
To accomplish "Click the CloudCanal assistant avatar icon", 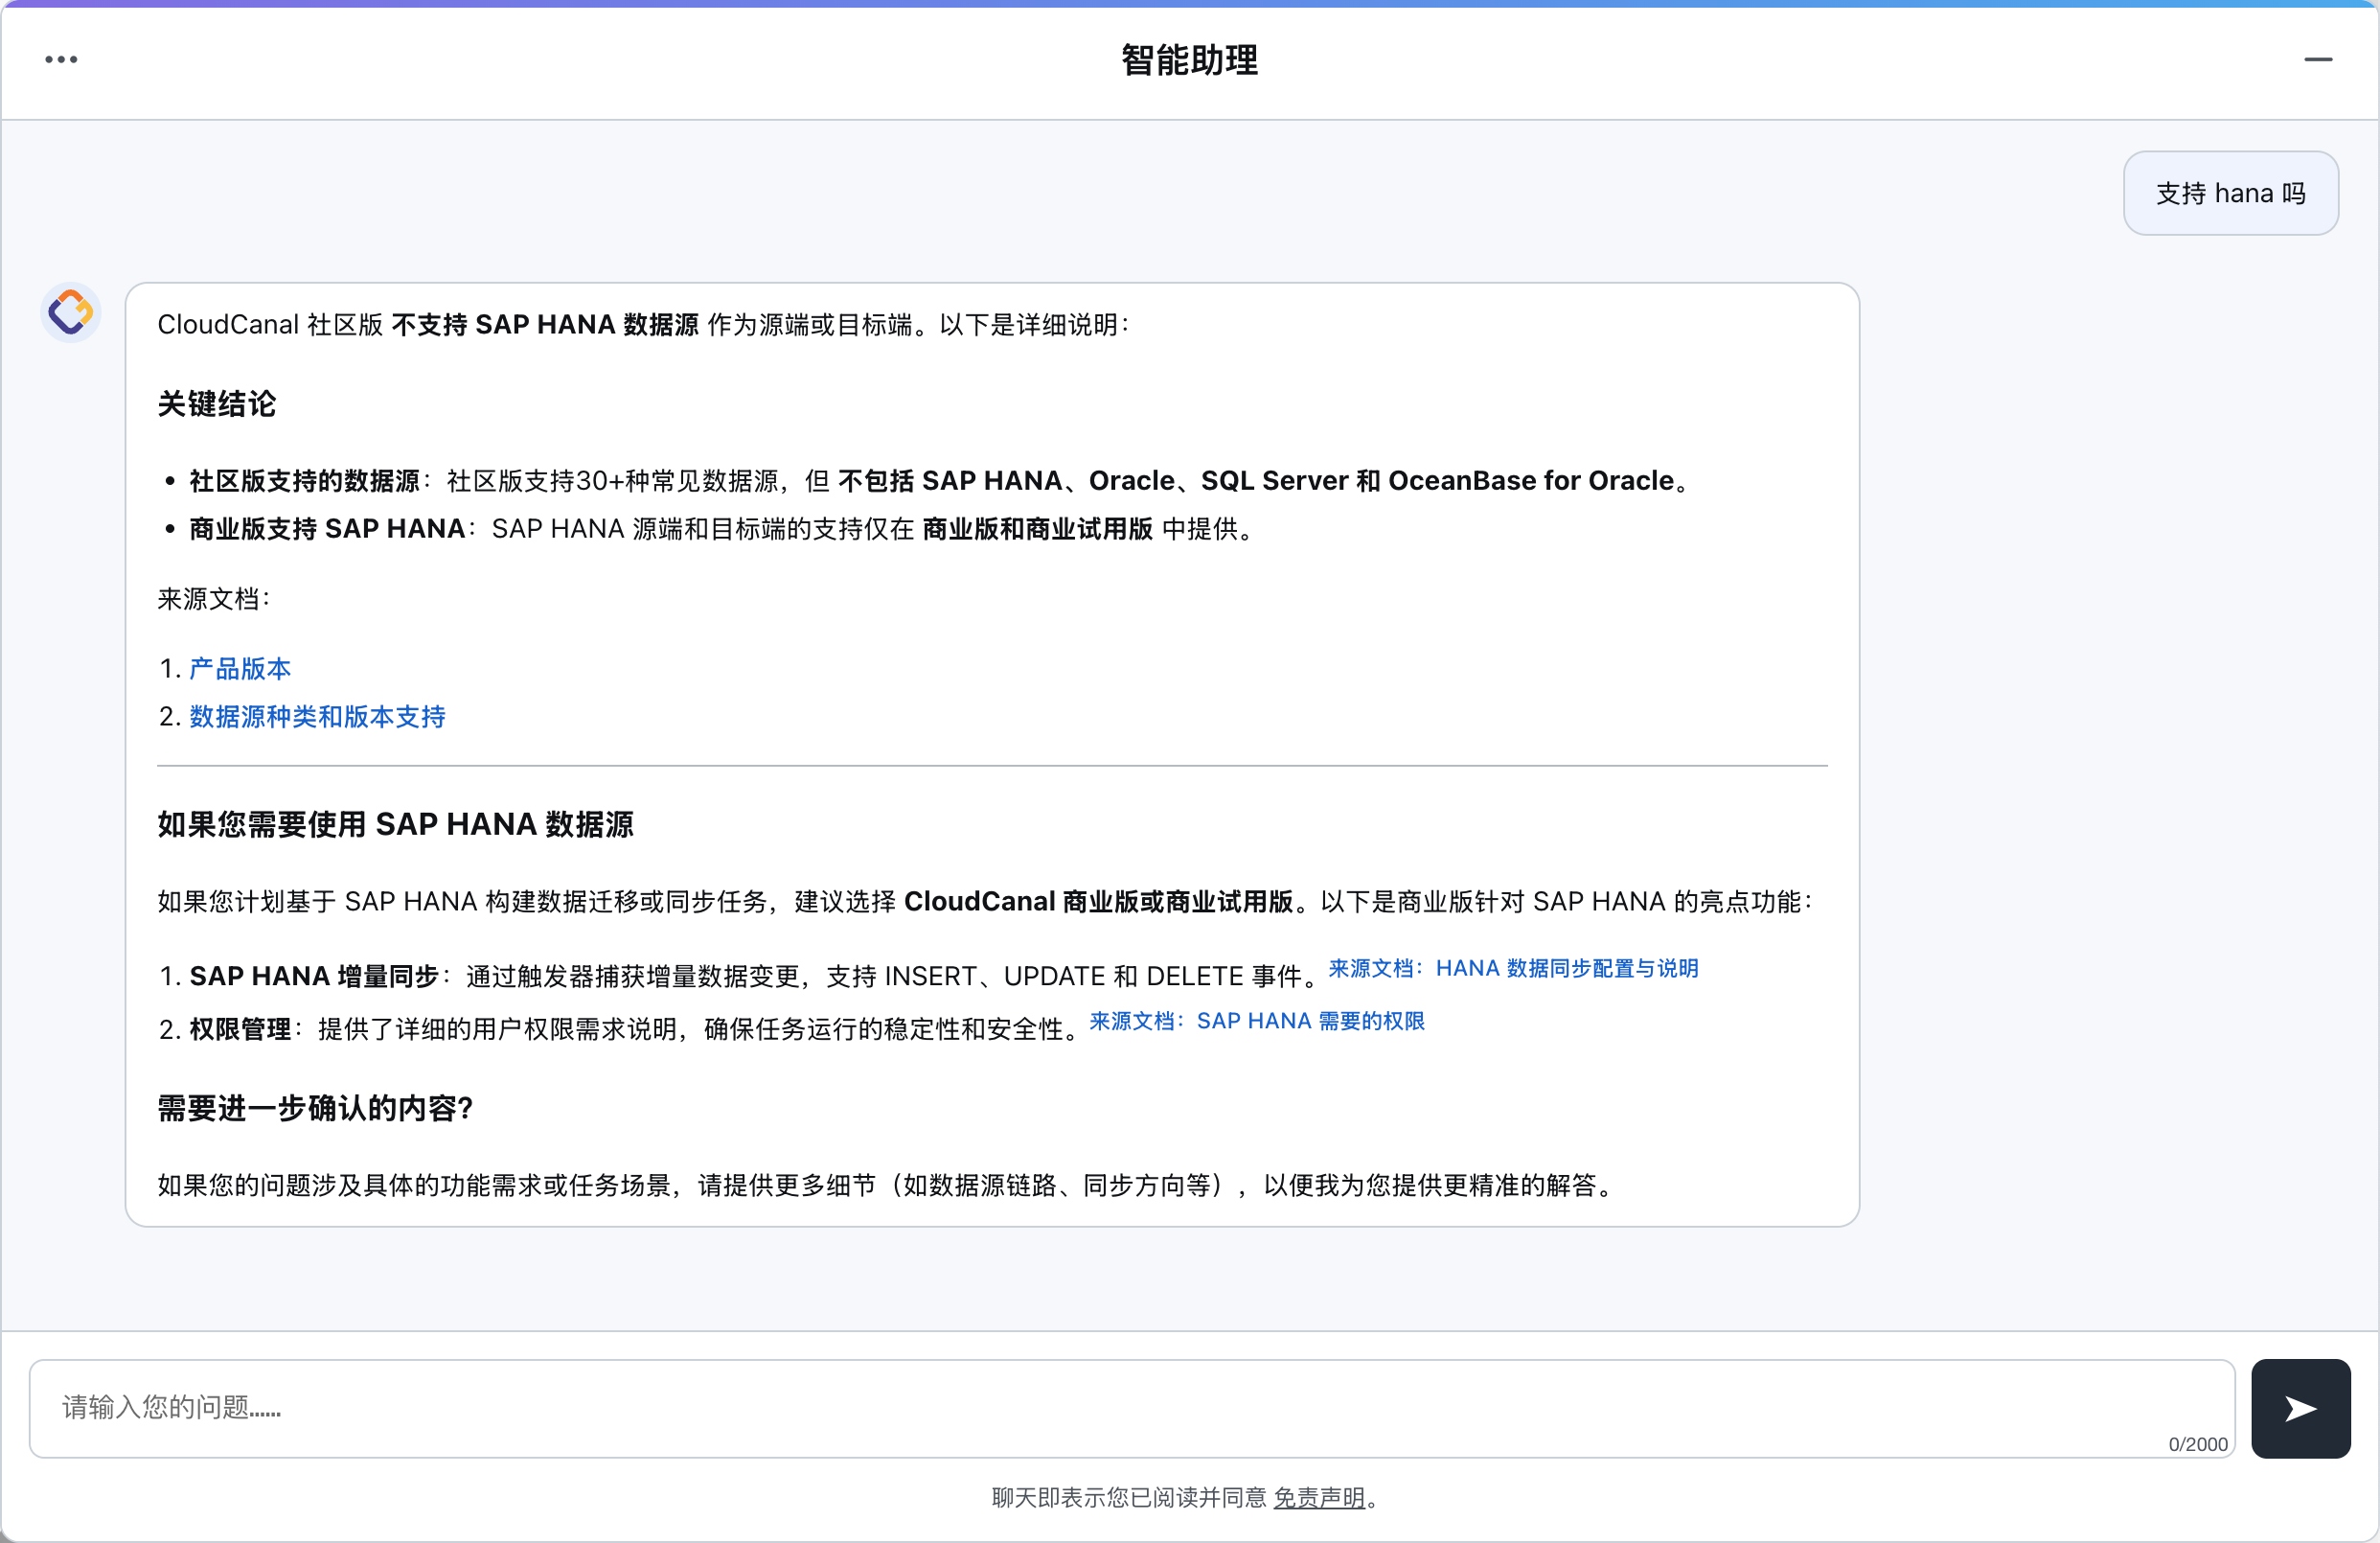I will [71, 313].
